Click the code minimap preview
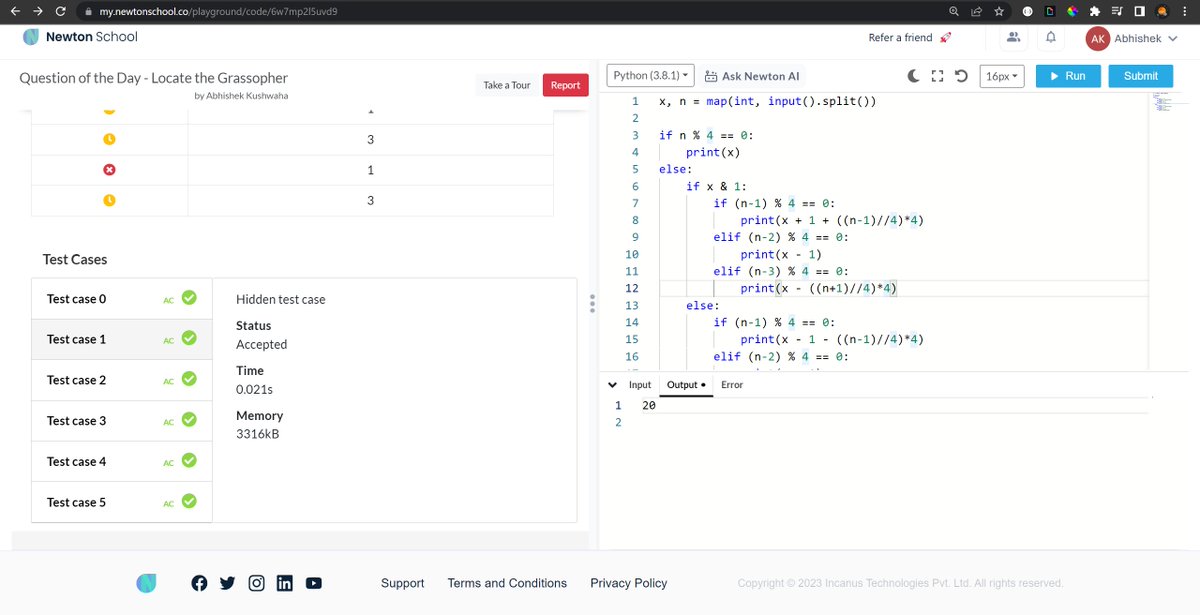Screen dimensions: 1200x615 pos(1165,102)
